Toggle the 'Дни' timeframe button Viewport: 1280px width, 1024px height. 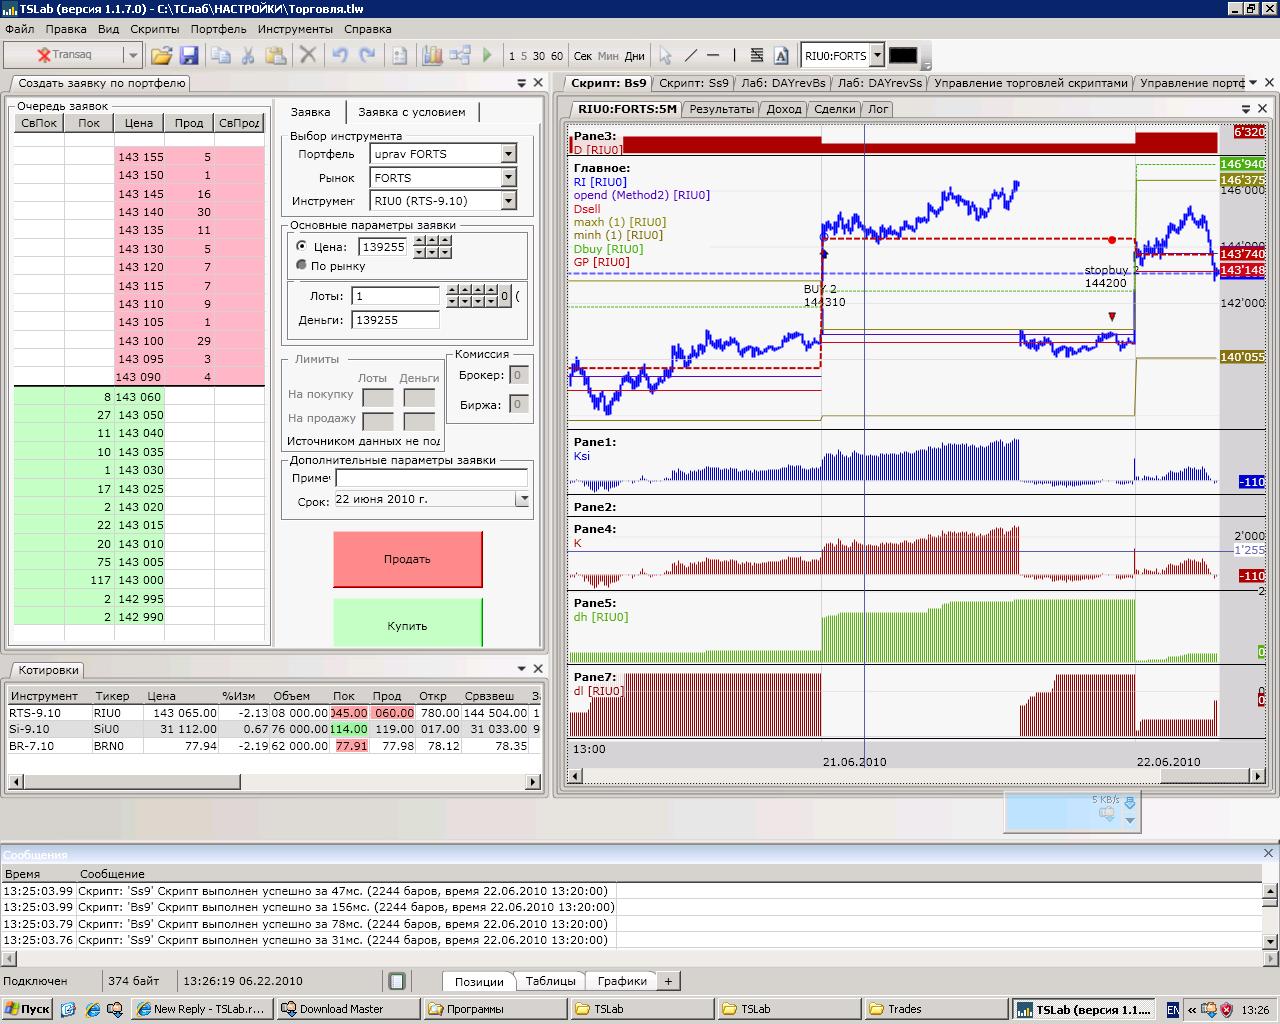635,56
